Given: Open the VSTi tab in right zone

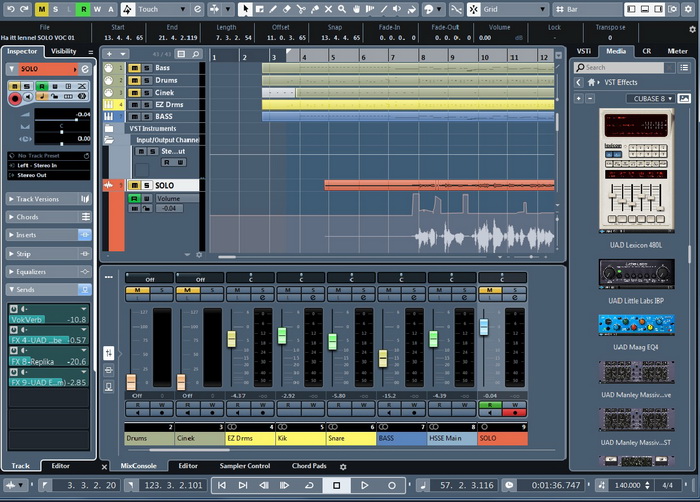Looking at the screenshot, I should click(x=584, y=51).
